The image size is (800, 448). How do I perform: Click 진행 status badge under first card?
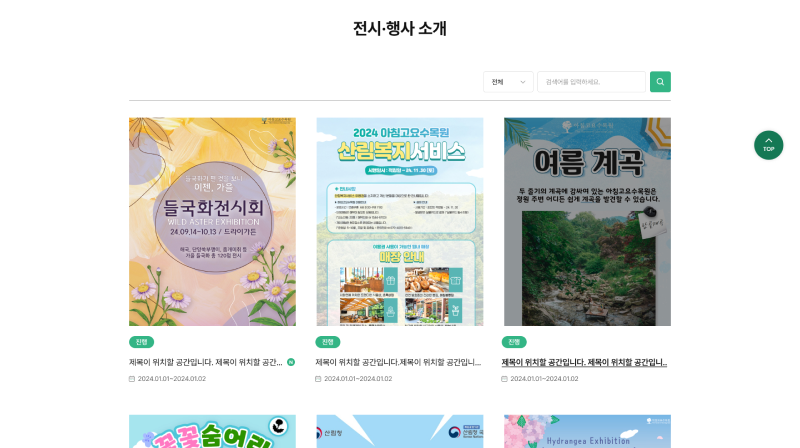[141, 342]
